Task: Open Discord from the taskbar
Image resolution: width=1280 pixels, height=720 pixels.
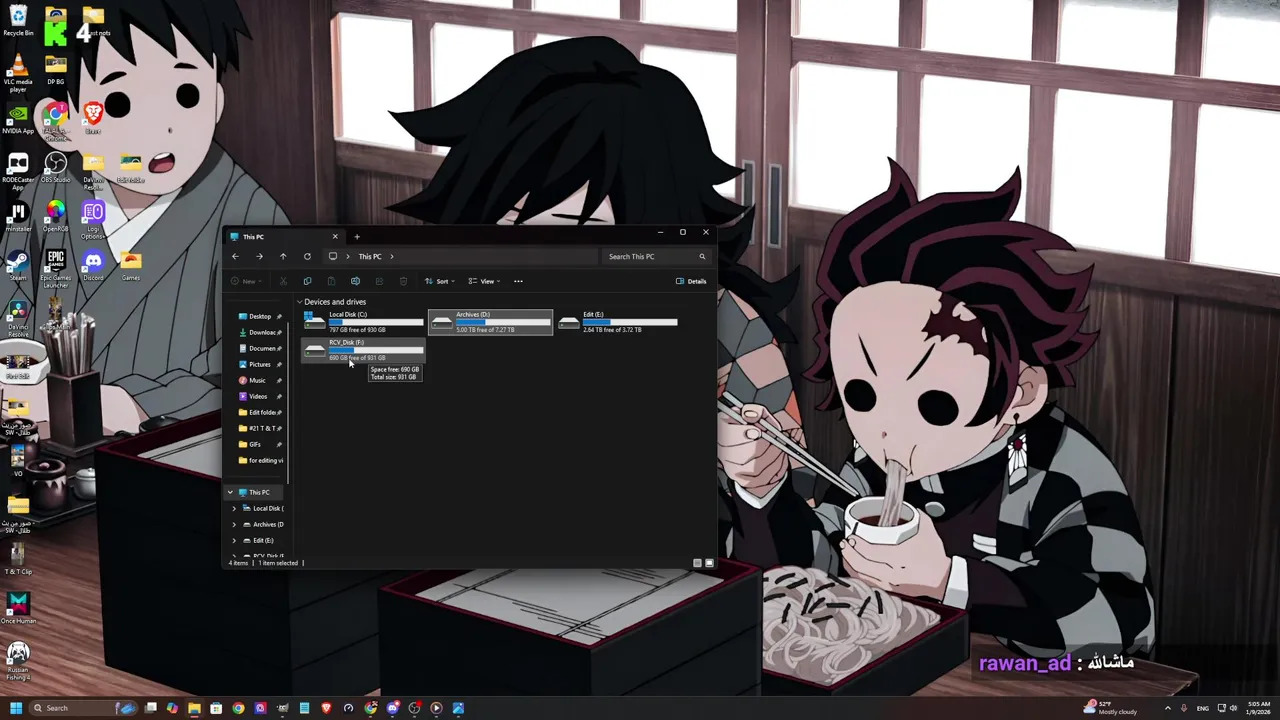Action: pos(393,708)
